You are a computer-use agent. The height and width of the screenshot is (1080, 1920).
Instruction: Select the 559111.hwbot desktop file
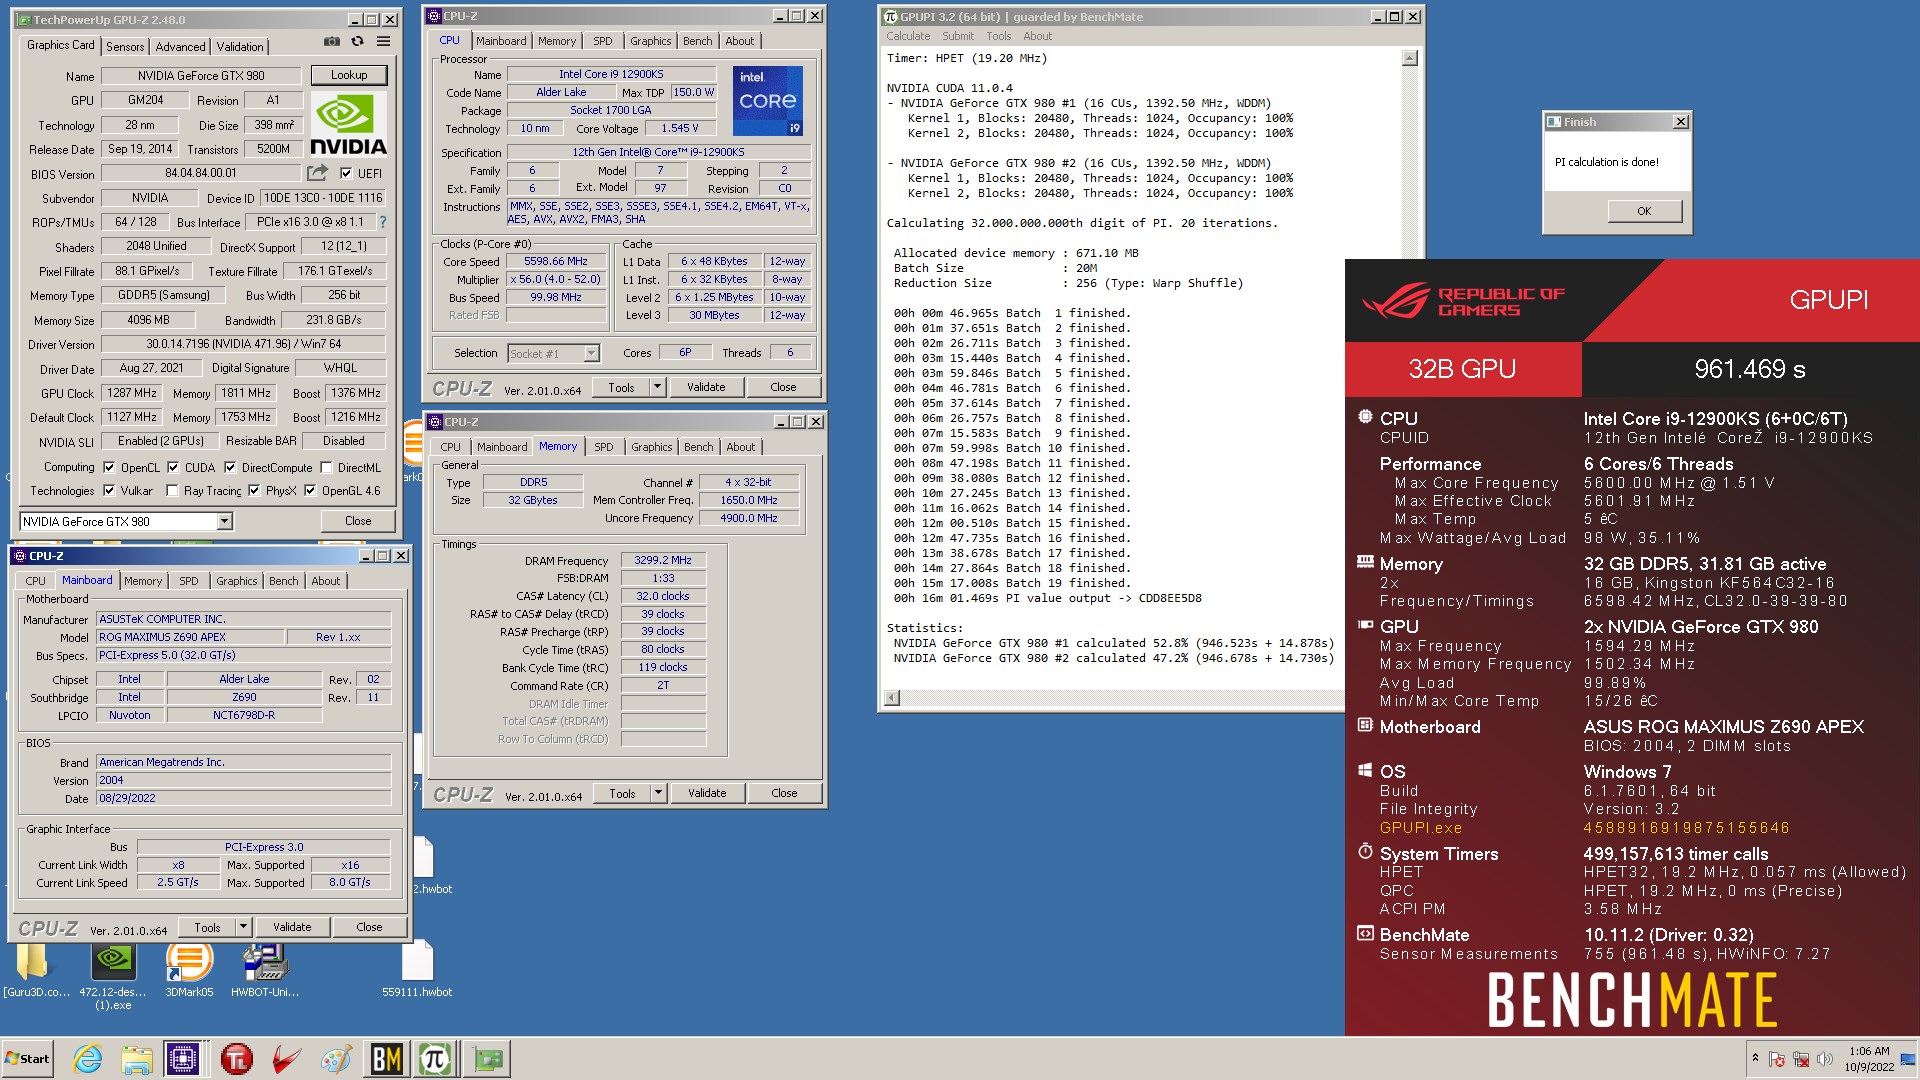[x=417, y=970]
